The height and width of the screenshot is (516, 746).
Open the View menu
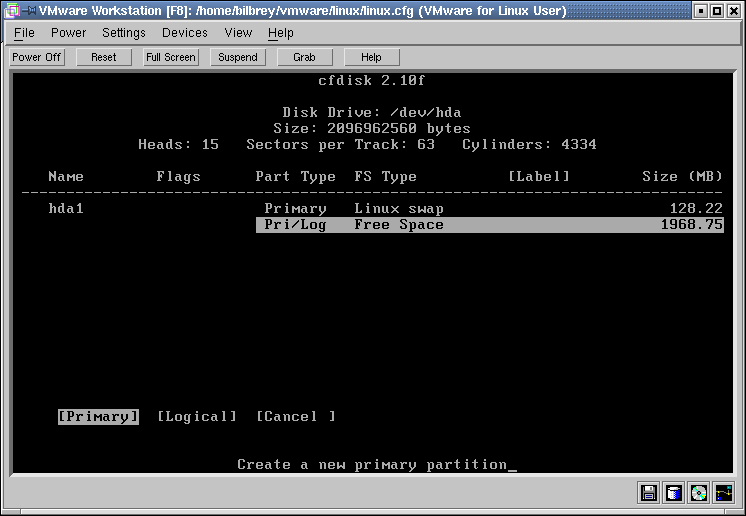tap(238, 33)
